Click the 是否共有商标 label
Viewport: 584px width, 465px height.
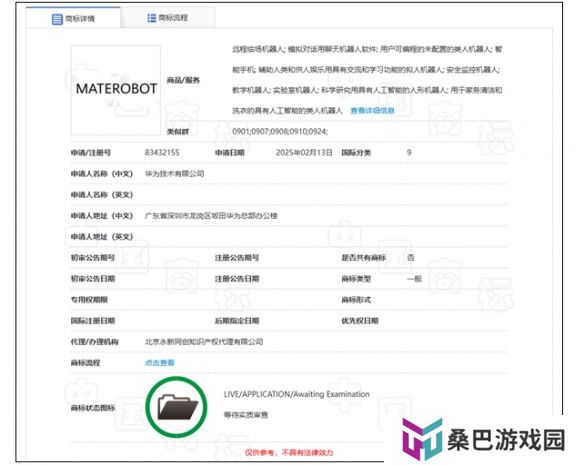tap(364, 257)
